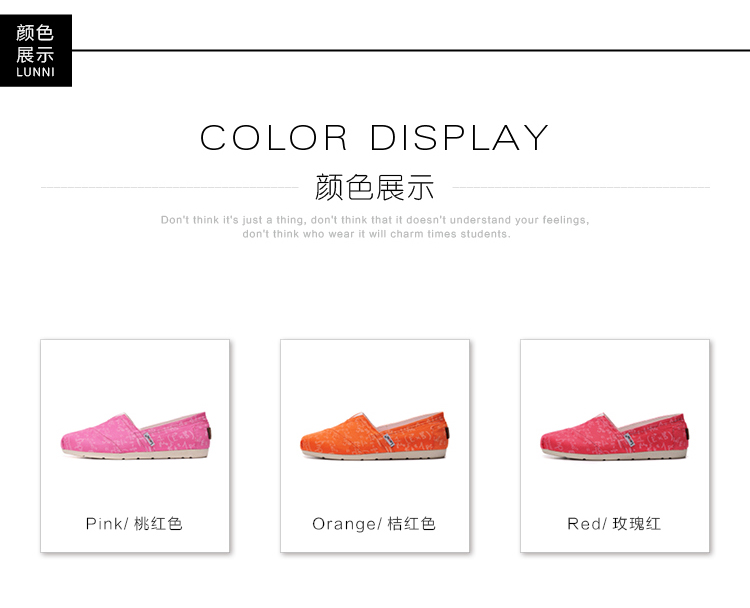
Task: Click the 颜色展示 subtitle heading
Action: [x=375, y=187]
